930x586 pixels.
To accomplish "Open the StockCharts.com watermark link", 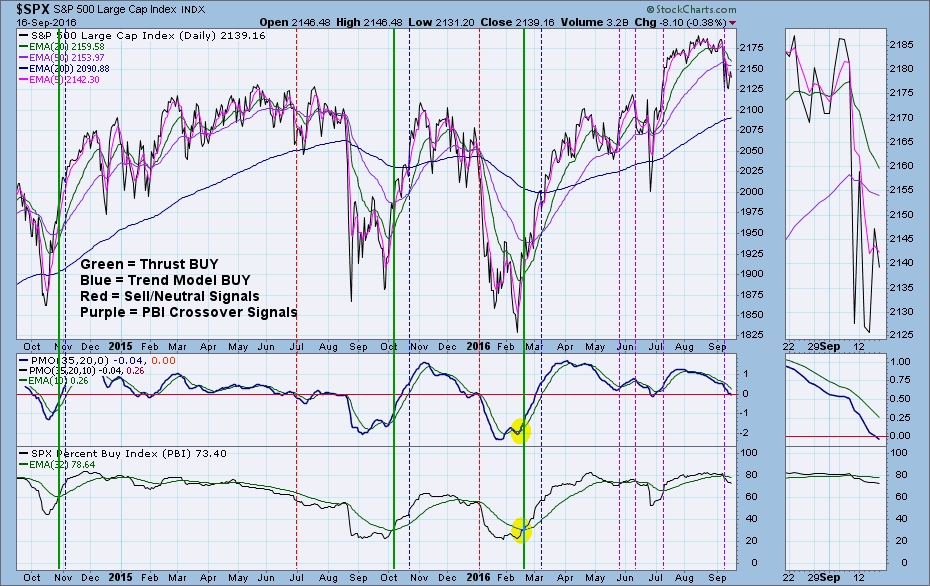I will 692,9.
